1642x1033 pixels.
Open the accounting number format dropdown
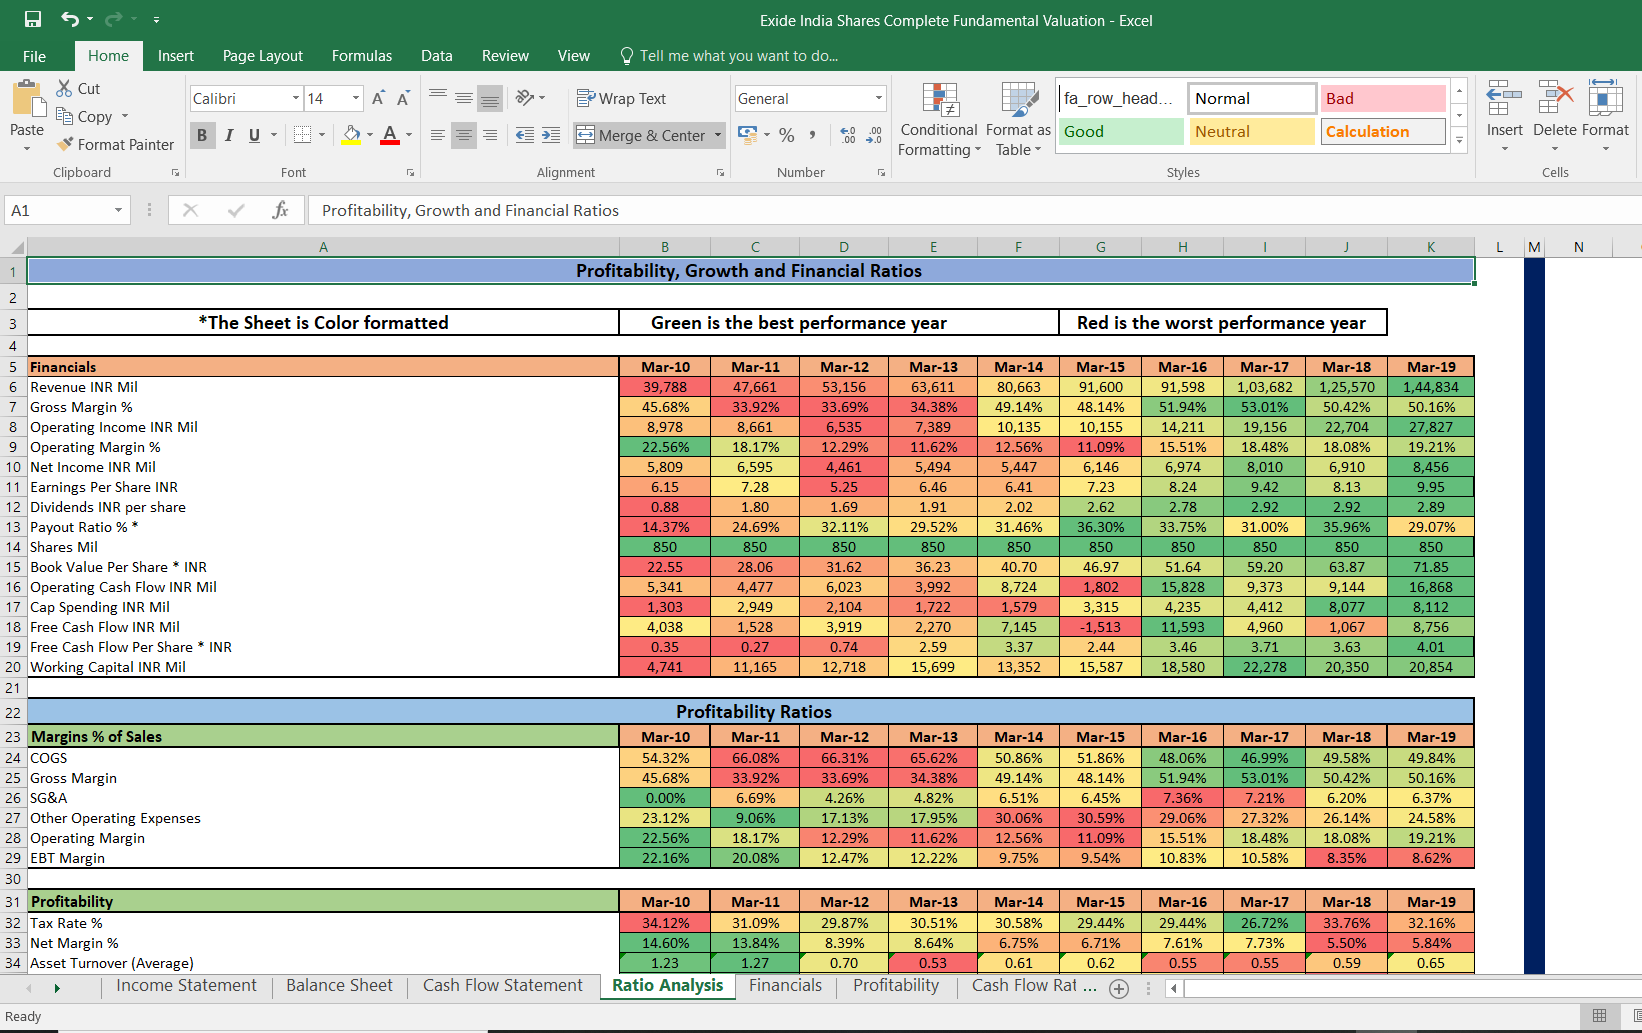[x=767, y=135]
